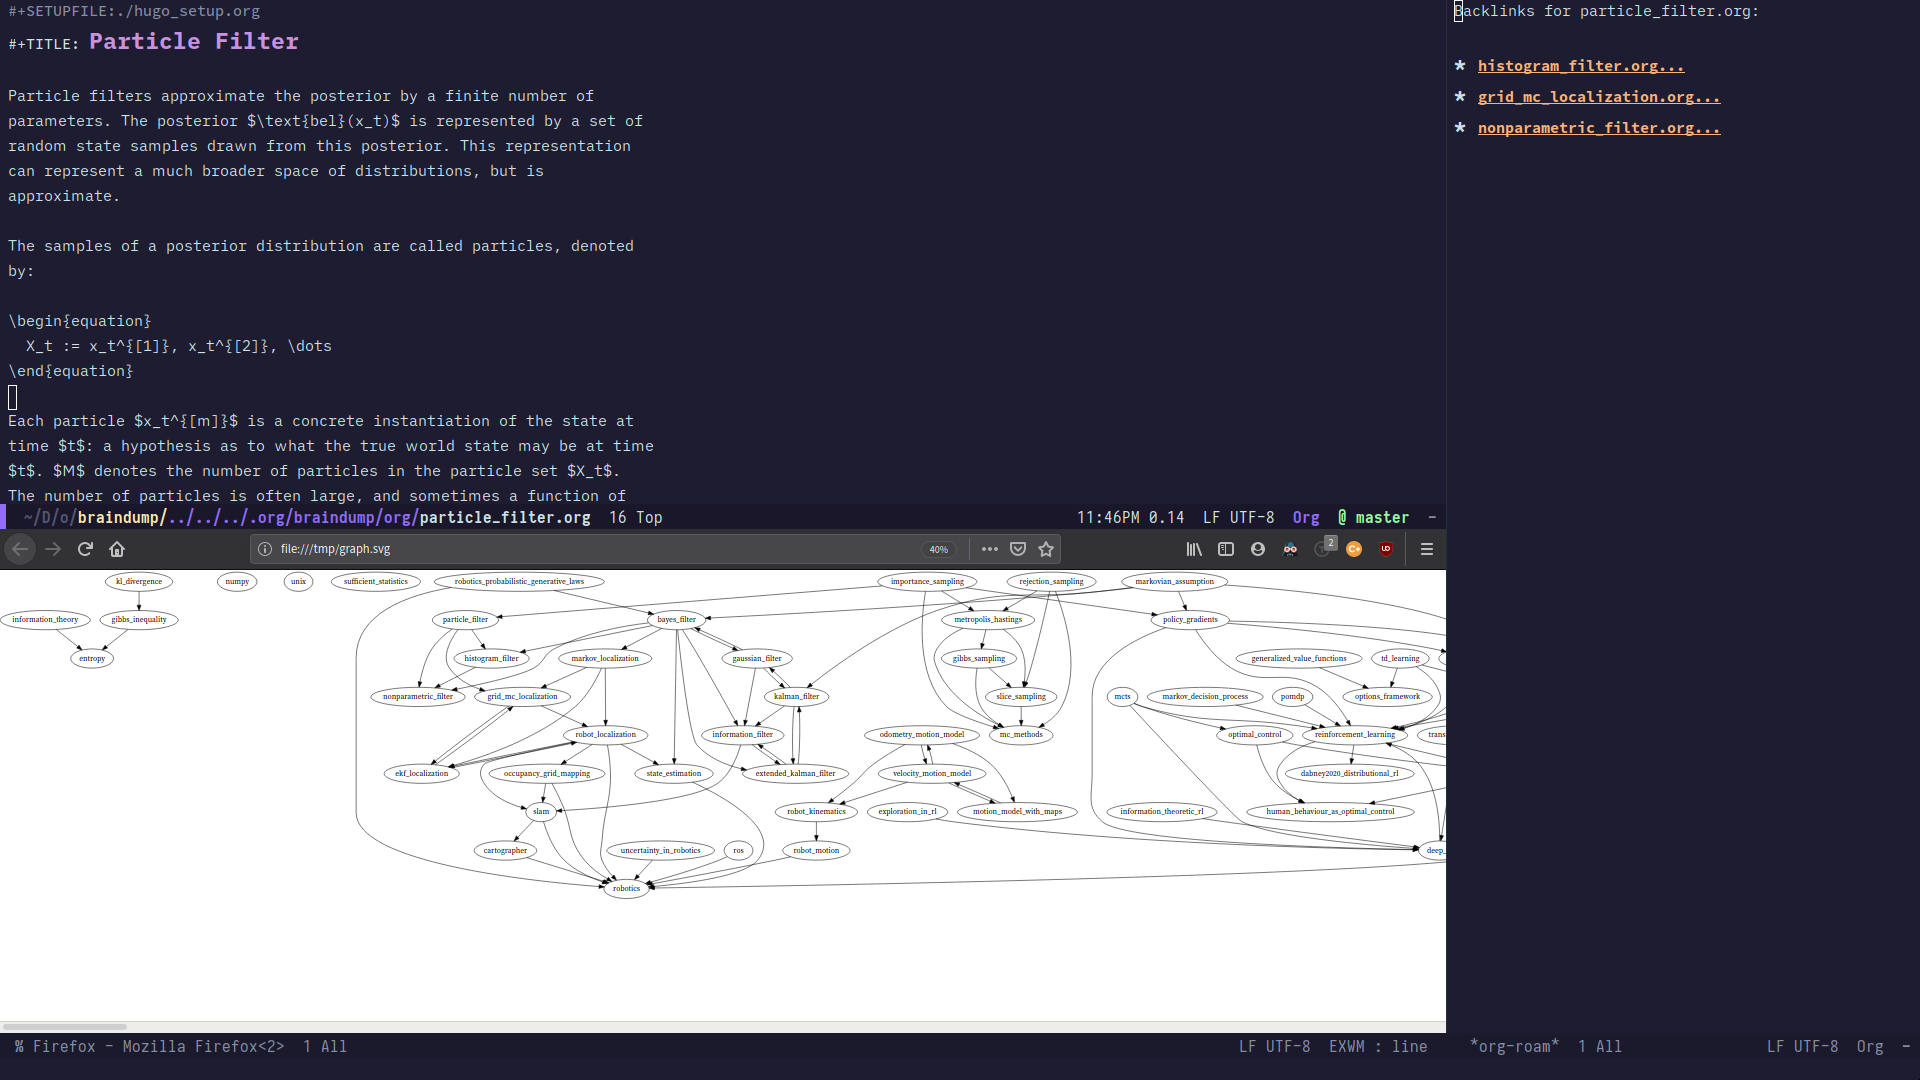Reset the 40% zoom level badge
This screenshot has height=1080, width=1920.
coord(938,549)
